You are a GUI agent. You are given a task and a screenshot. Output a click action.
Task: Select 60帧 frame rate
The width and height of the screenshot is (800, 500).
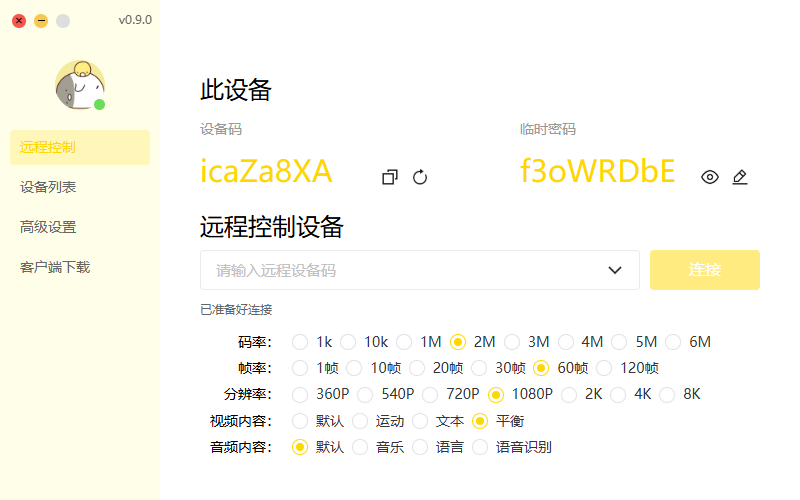[x=541, y=368]
